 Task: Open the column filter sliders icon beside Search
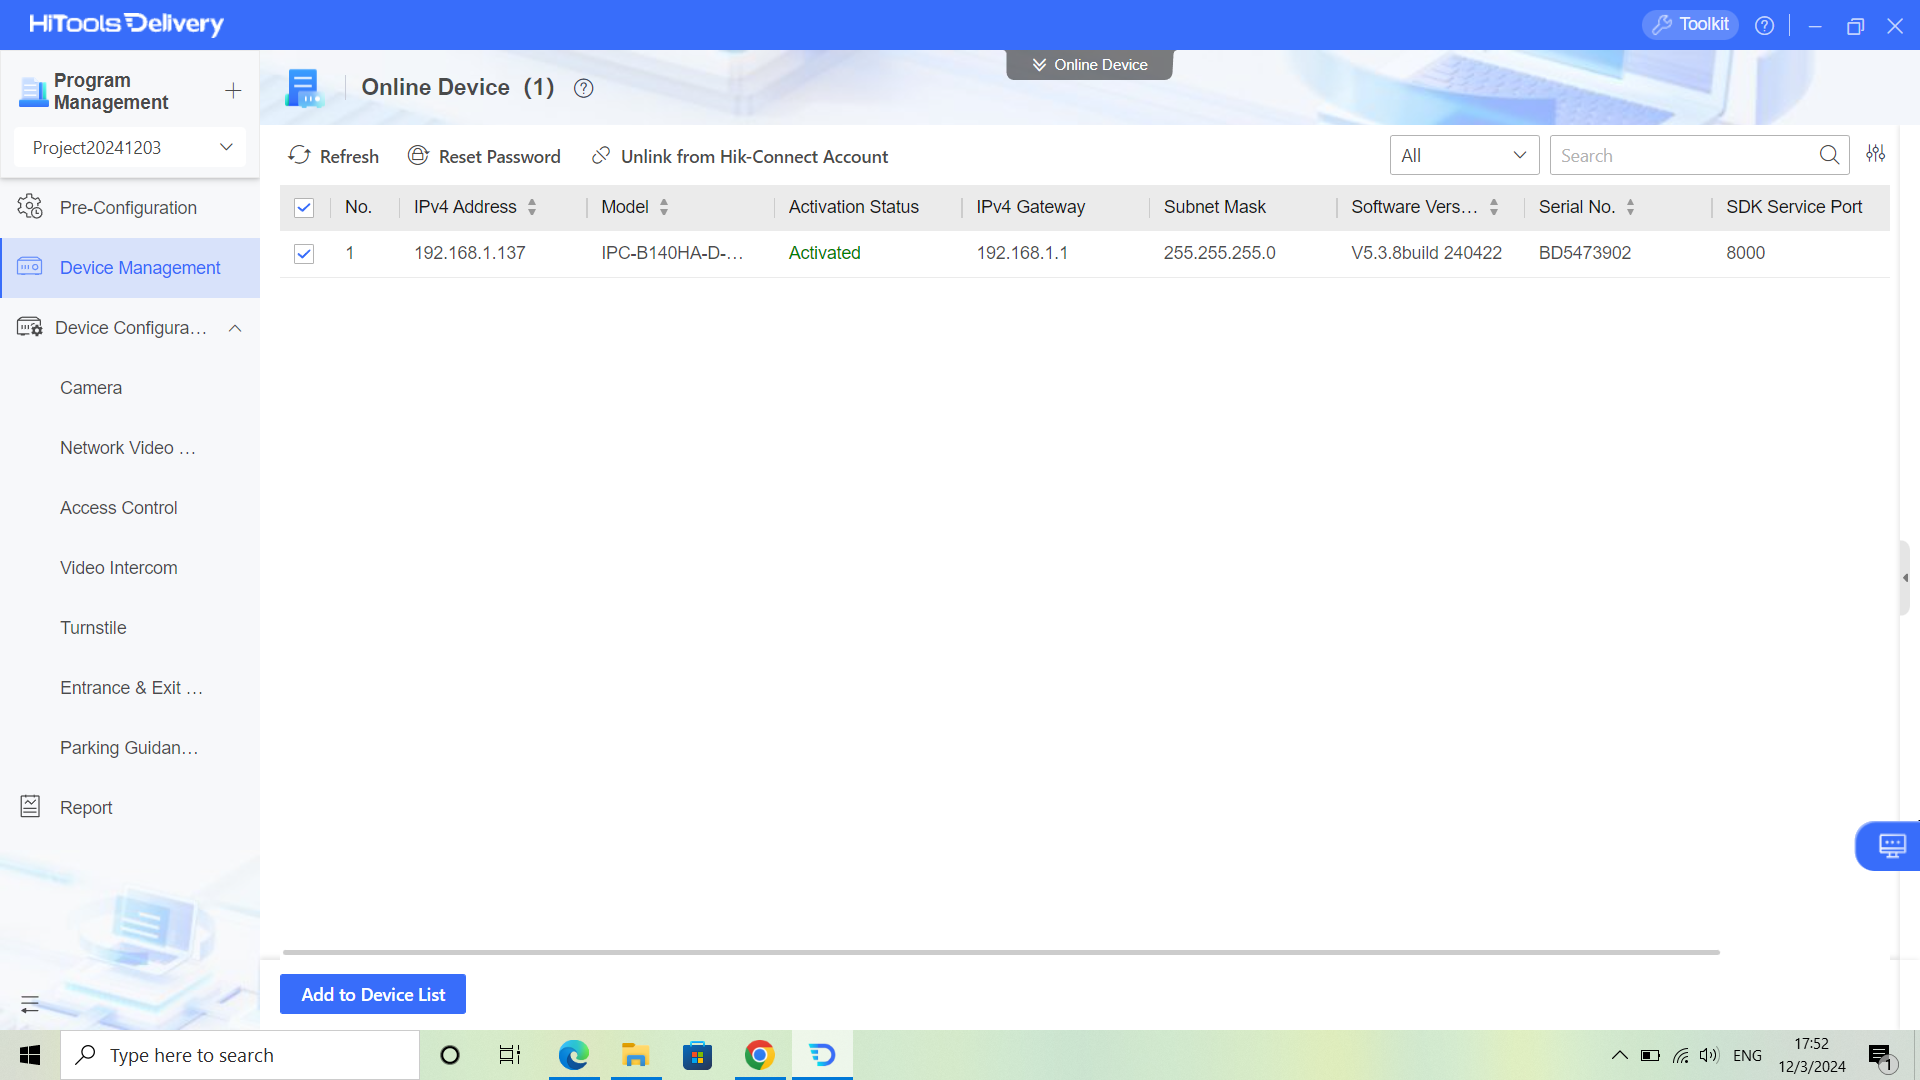pyautogui.click(x=1876, y=154)
